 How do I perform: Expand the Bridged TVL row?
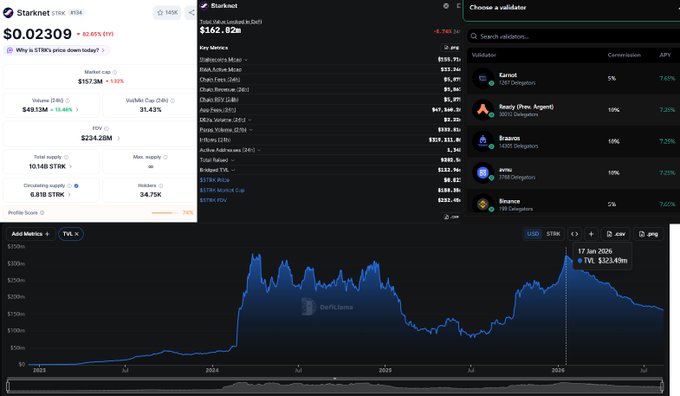(233, 170)
